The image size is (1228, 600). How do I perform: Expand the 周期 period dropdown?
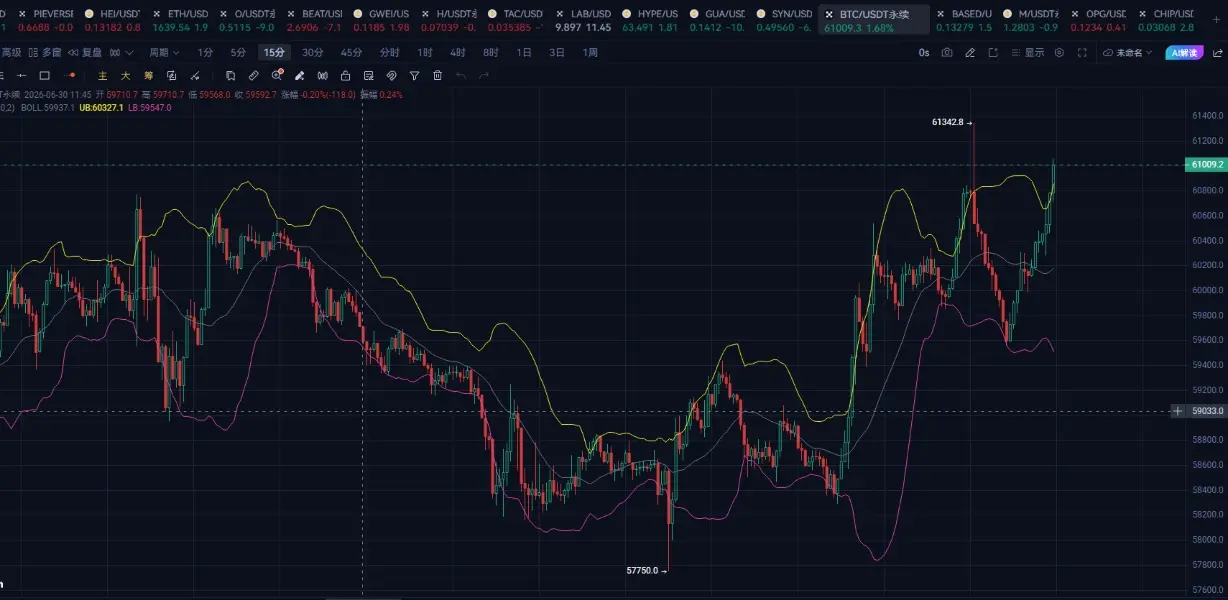pyautogui.click(x=165, y=52)
